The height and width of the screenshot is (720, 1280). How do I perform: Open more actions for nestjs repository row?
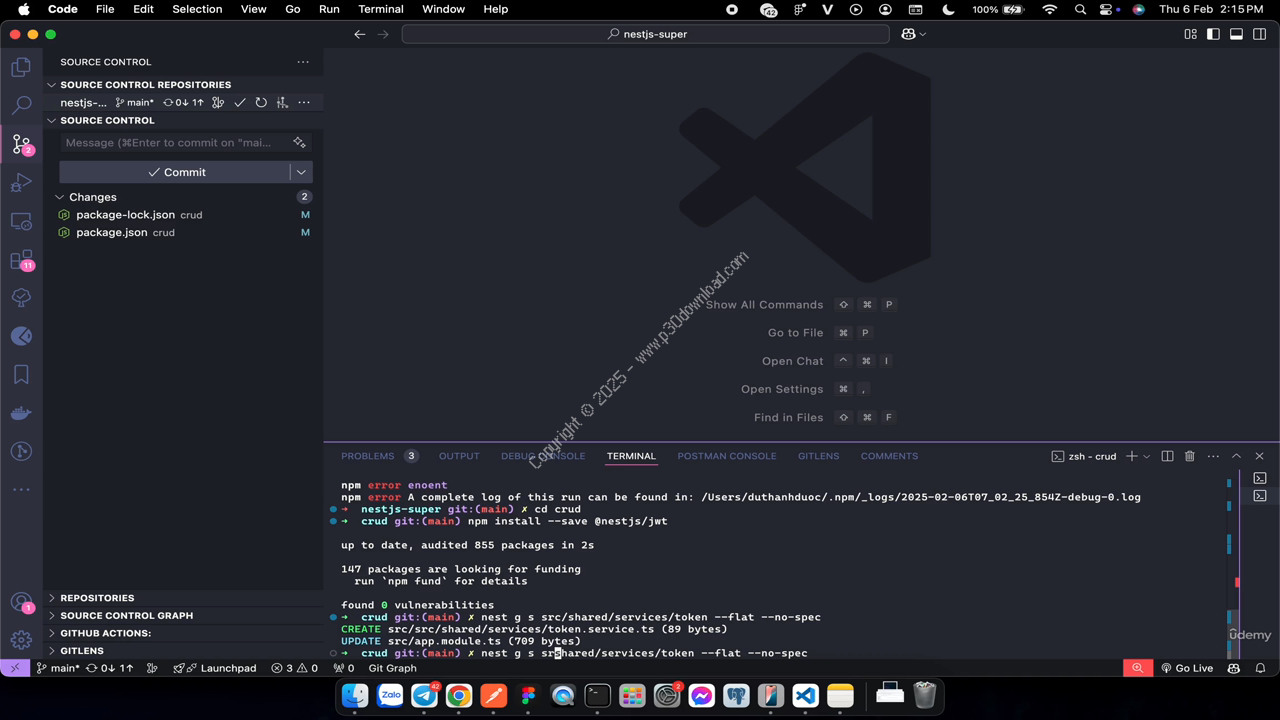304,102
